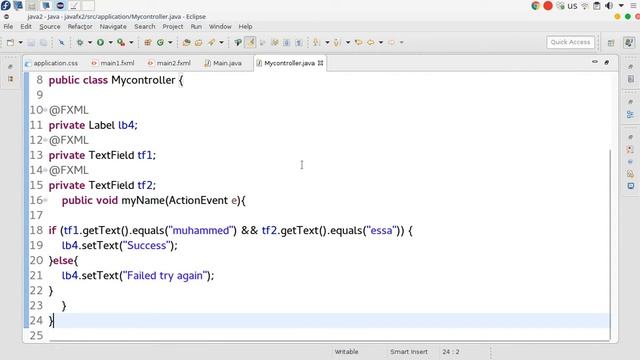640x360 pixels.
Task: Run the program with green Run icon
Action: pos(100,42)
